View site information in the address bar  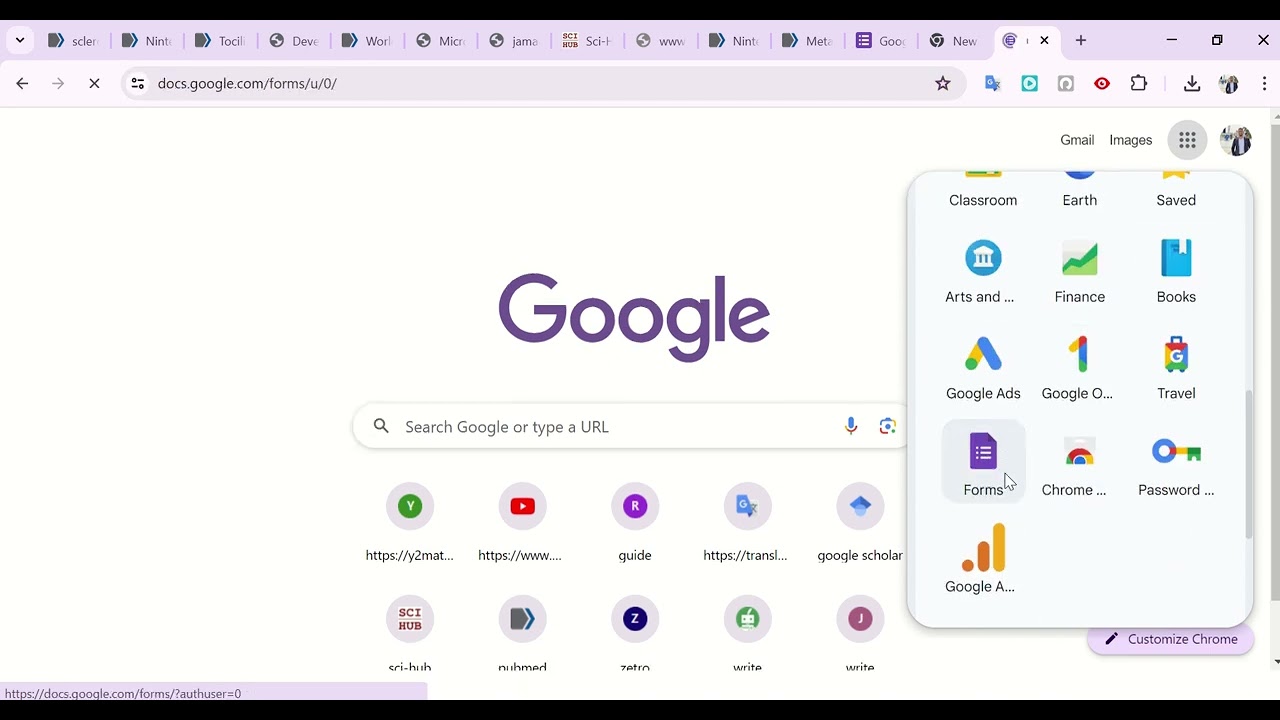pos(138,84)
